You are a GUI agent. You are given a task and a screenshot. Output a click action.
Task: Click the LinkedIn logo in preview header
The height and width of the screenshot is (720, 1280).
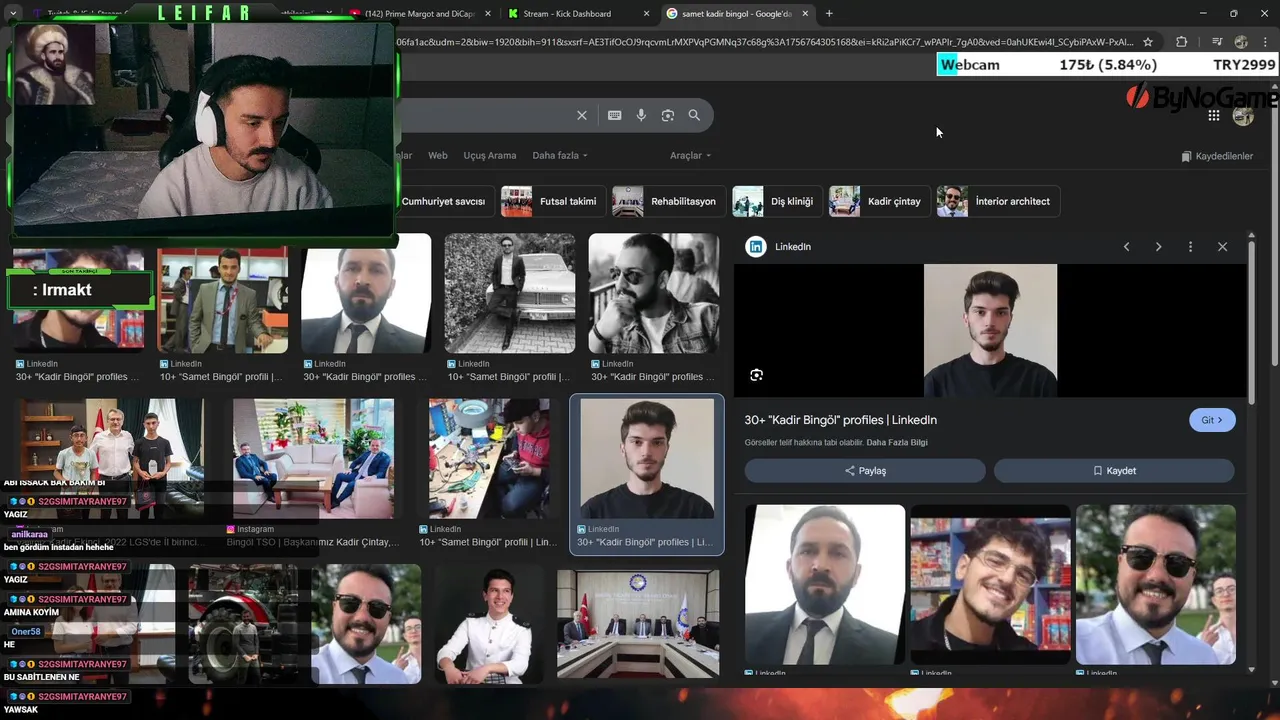[x=756, y=247]
